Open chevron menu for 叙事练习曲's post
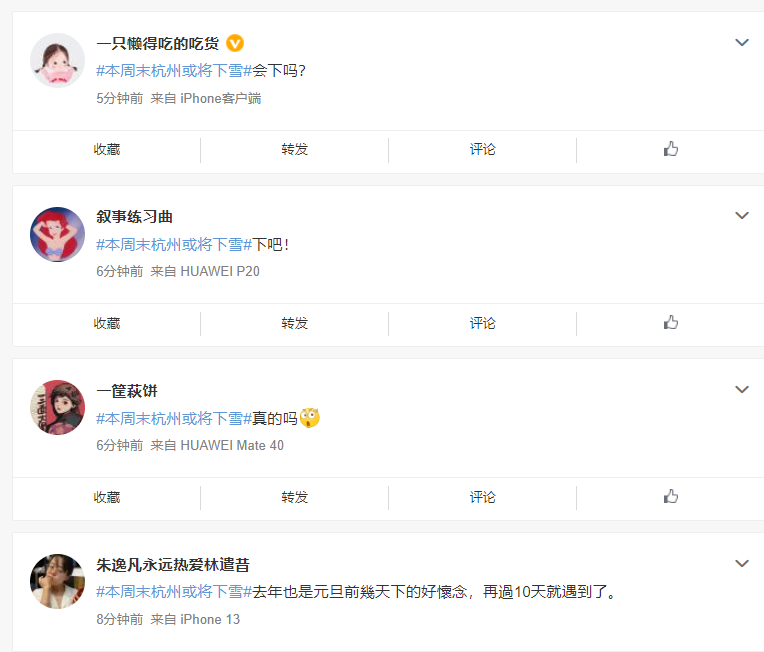The width and height of the screenshot is (764, 652). pyautogui.click(x=742, y=216)
